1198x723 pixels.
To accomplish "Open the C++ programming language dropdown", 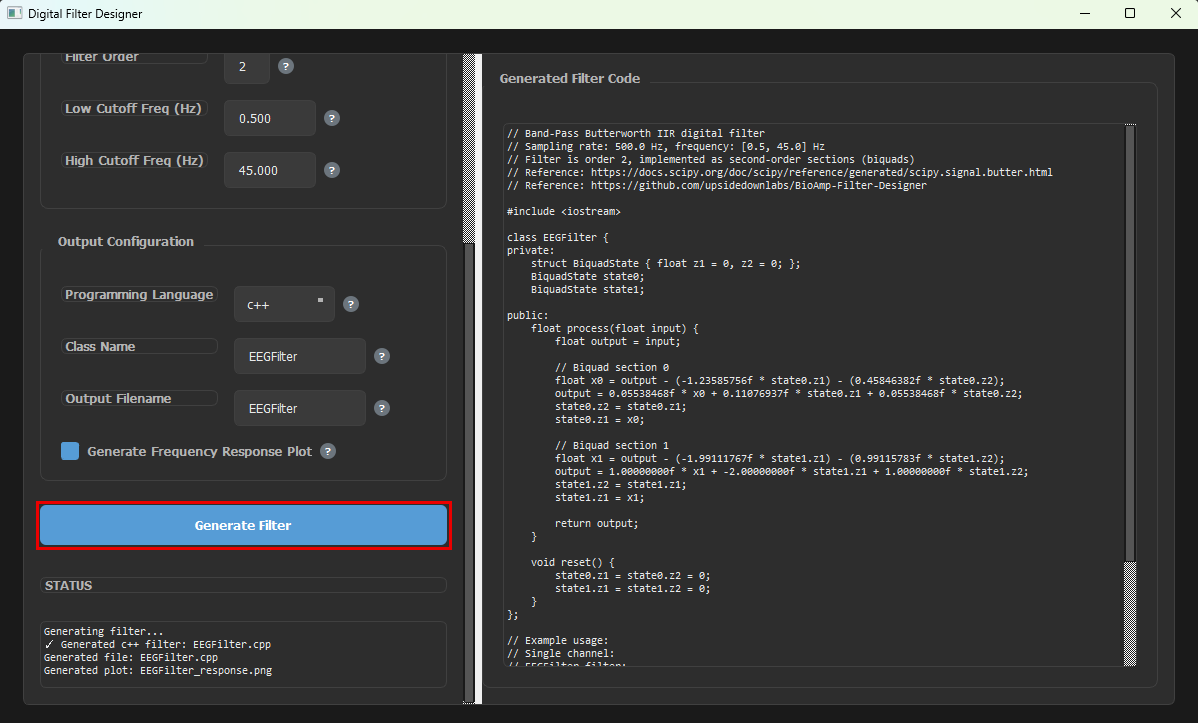I will pyautogui.click(x=284, y=304).
